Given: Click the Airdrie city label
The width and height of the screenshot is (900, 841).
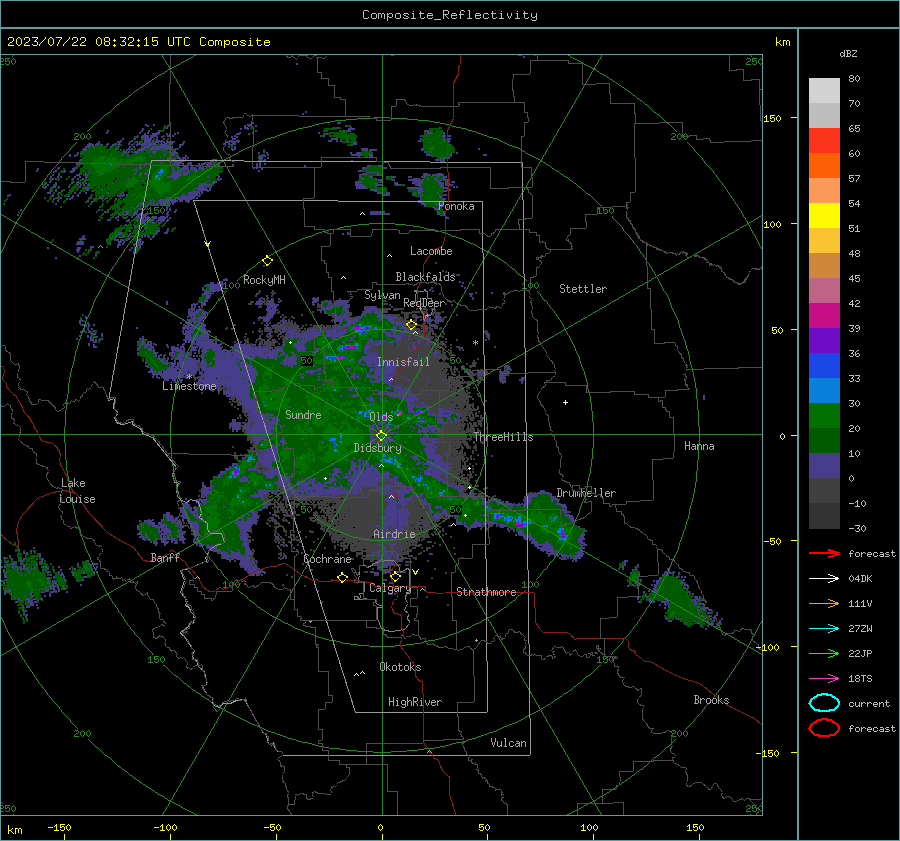Looking at the screenshot, I should point(394,534).
